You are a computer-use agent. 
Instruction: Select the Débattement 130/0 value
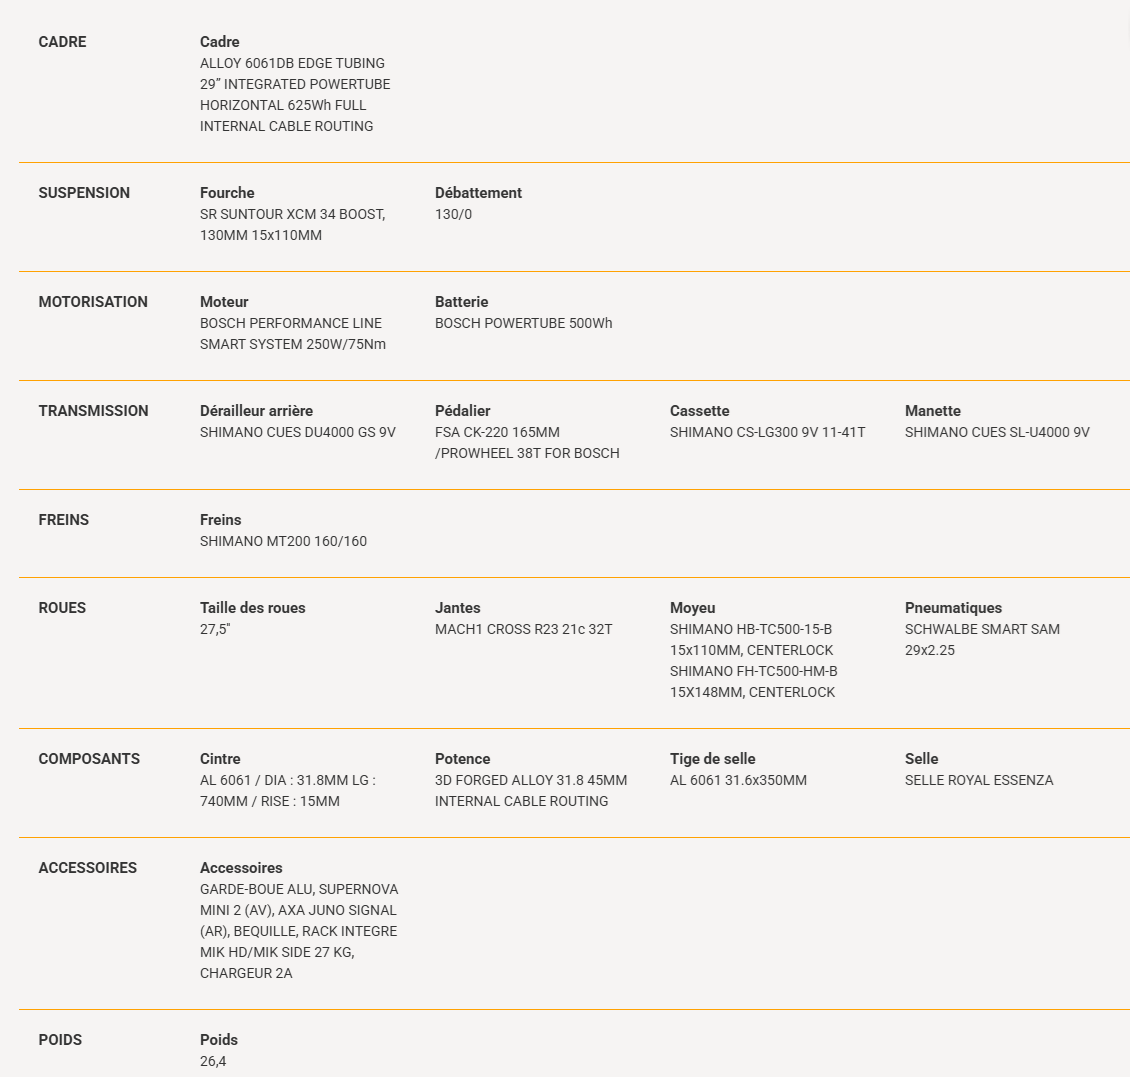[x=453, y=214]
